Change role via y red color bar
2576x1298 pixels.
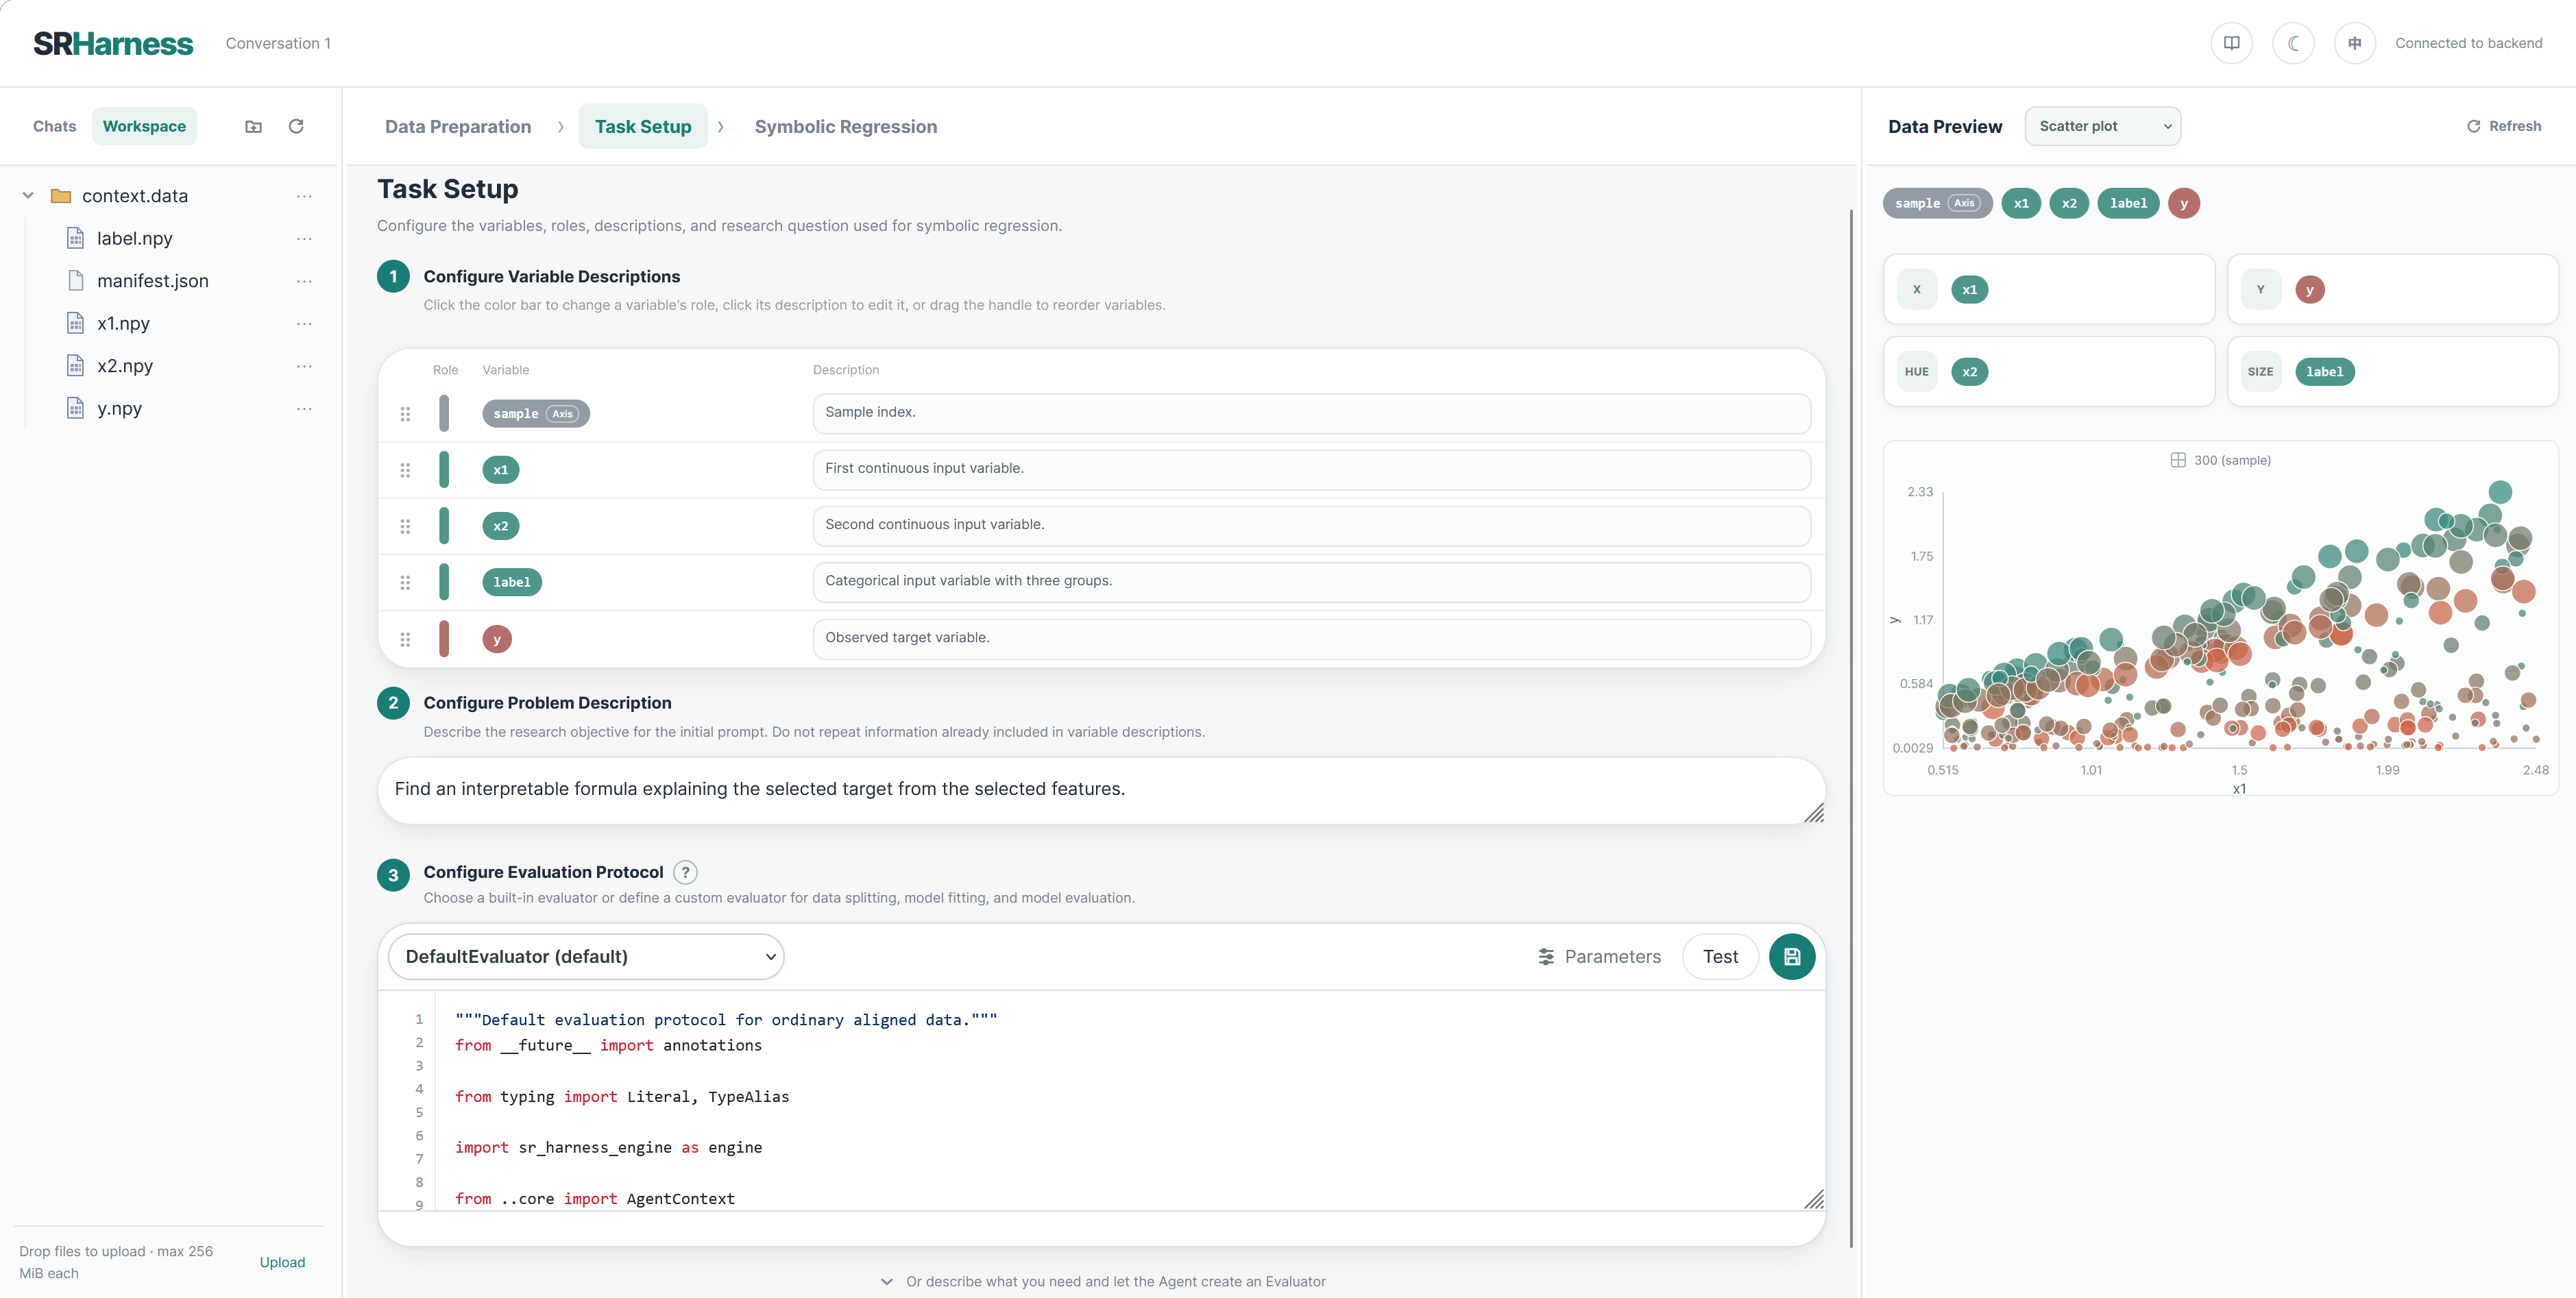[x=444, y=639]
